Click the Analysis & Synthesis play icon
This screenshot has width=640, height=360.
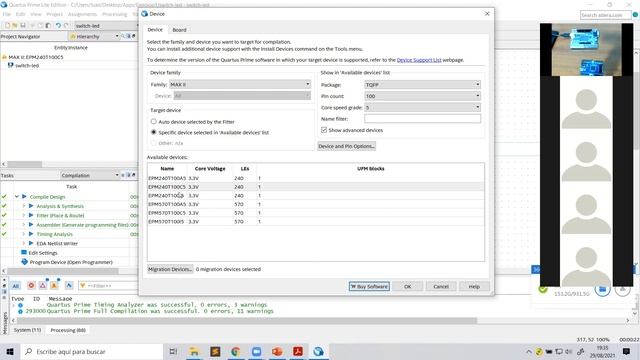tap(31, 206)
